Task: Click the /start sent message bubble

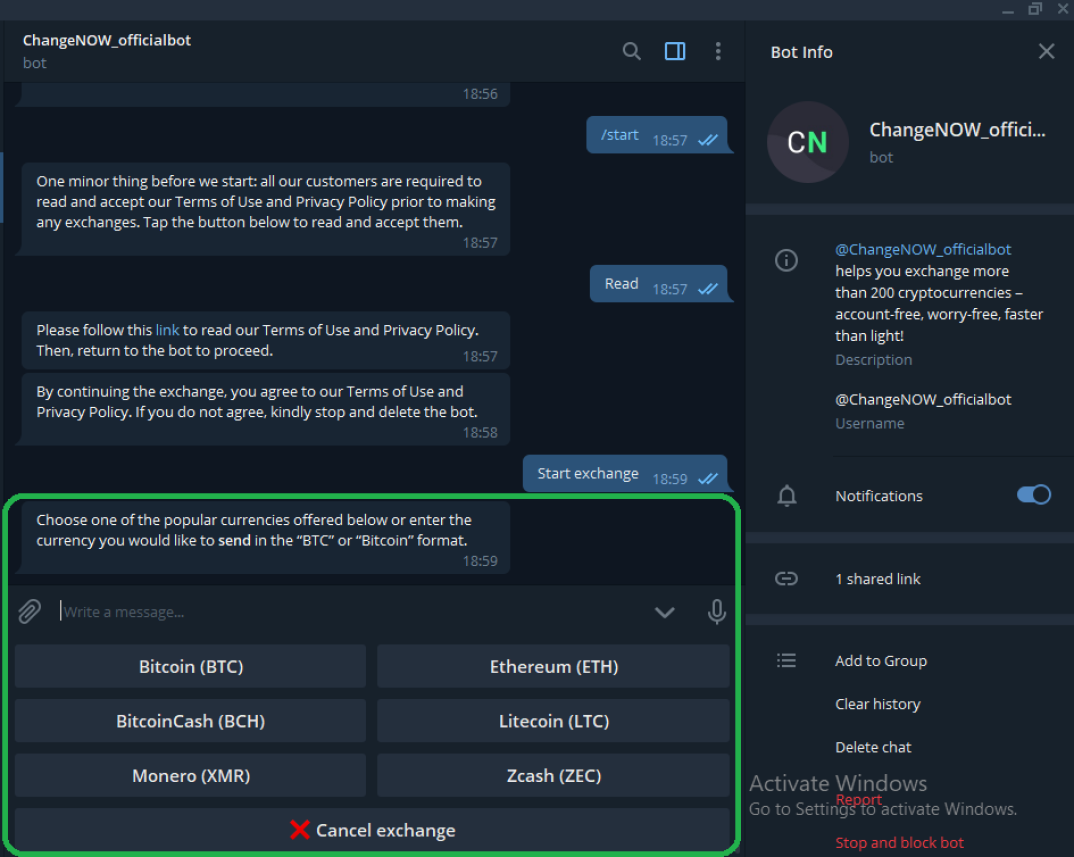Action: click(657, 135)
